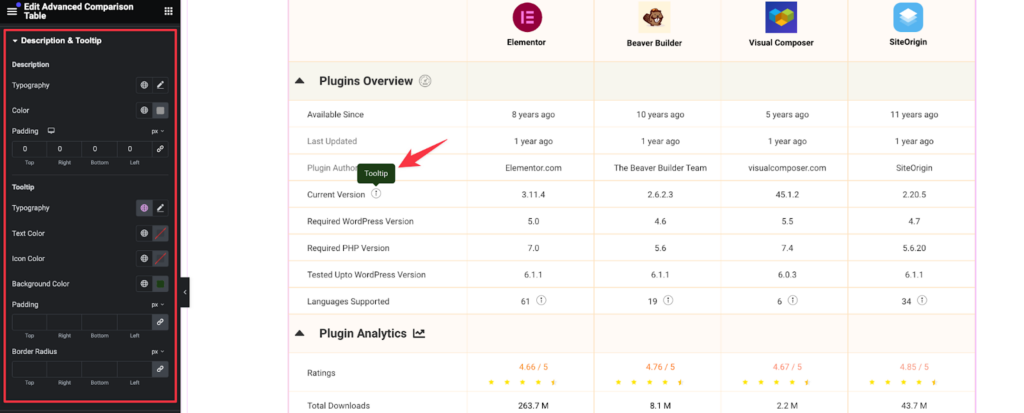1024x413 pixels.
Task: Click the SiteOrigin logo icon
Action: tap(908, 18)
